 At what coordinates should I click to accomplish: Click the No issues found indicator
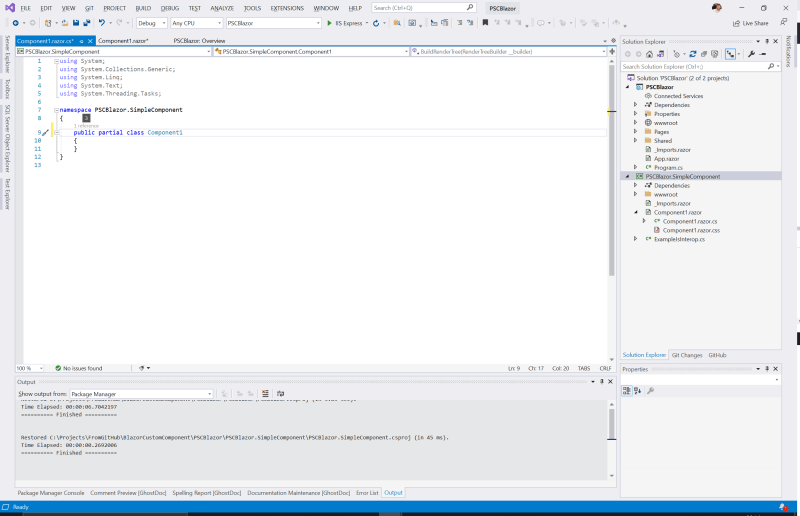(79, 368)
